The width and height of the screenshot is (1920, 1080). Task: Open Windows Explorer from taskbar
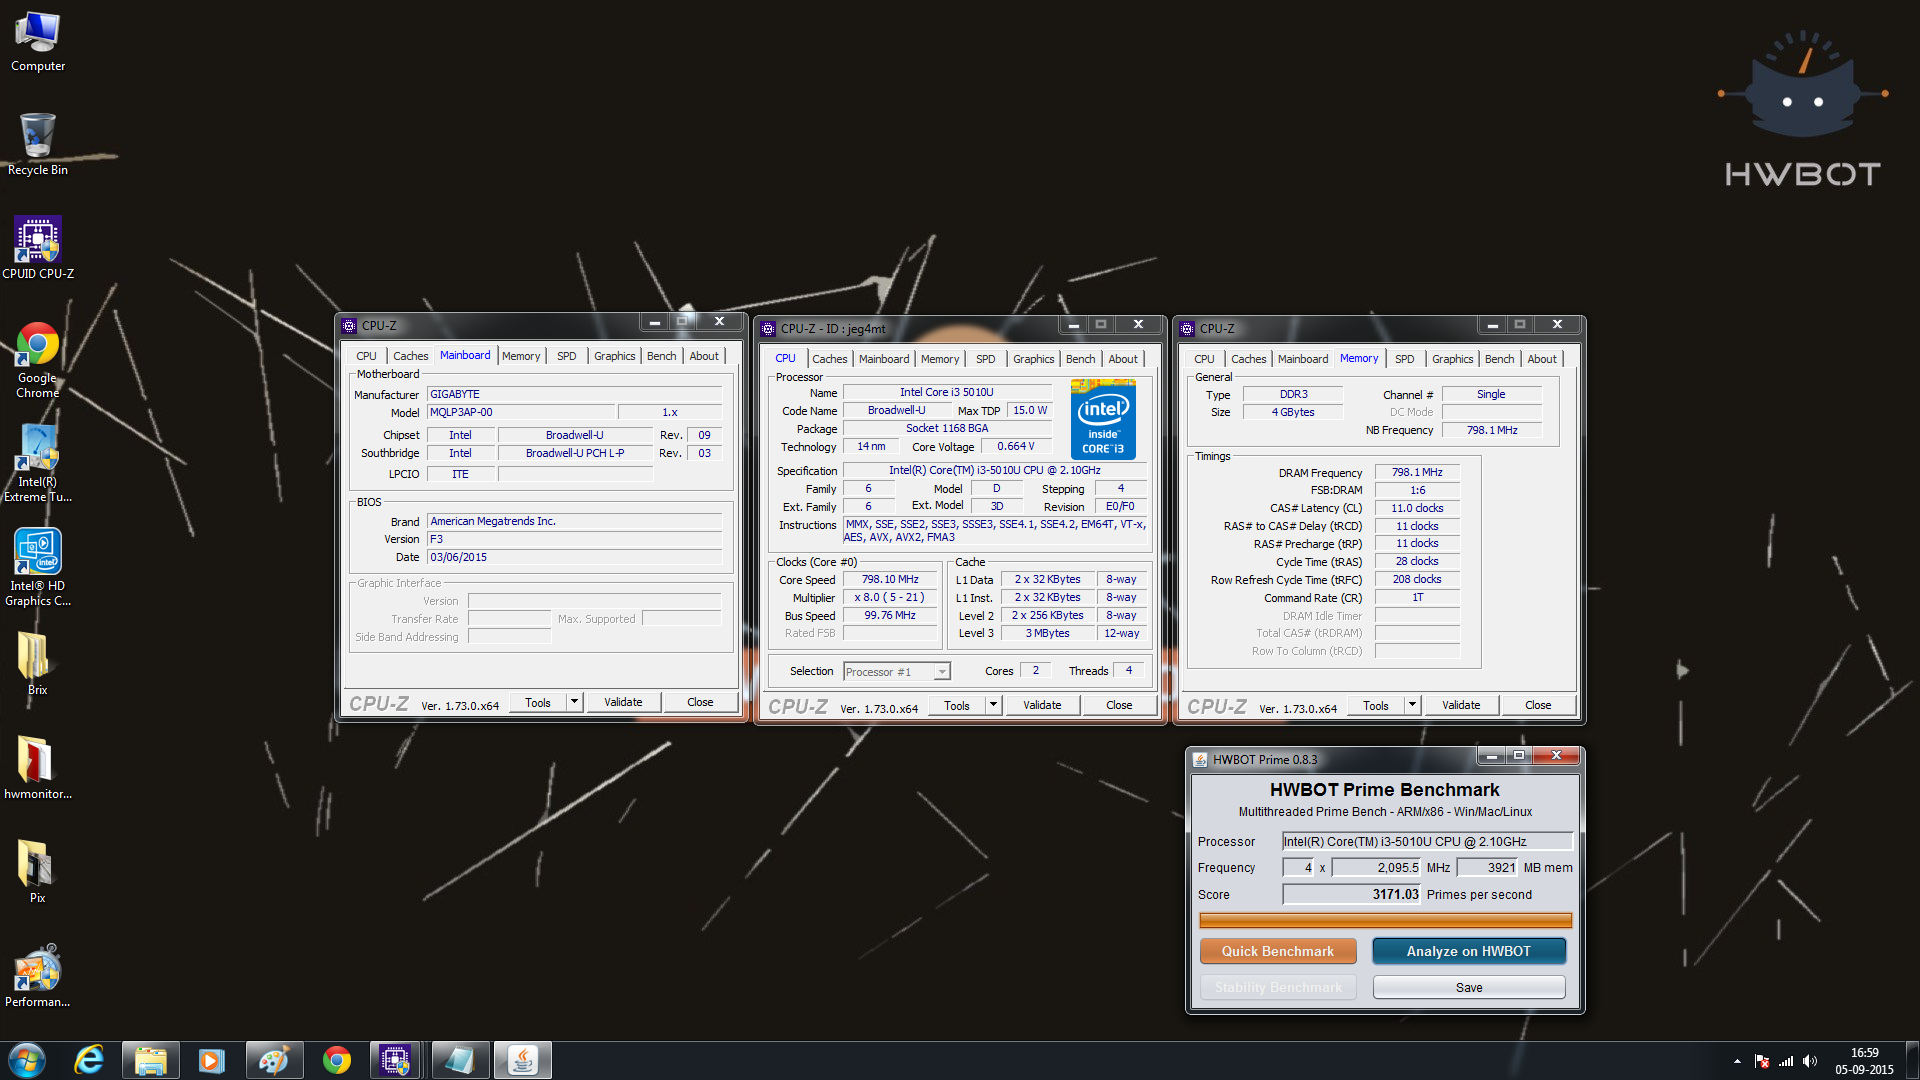click(x=150, y=1060)
